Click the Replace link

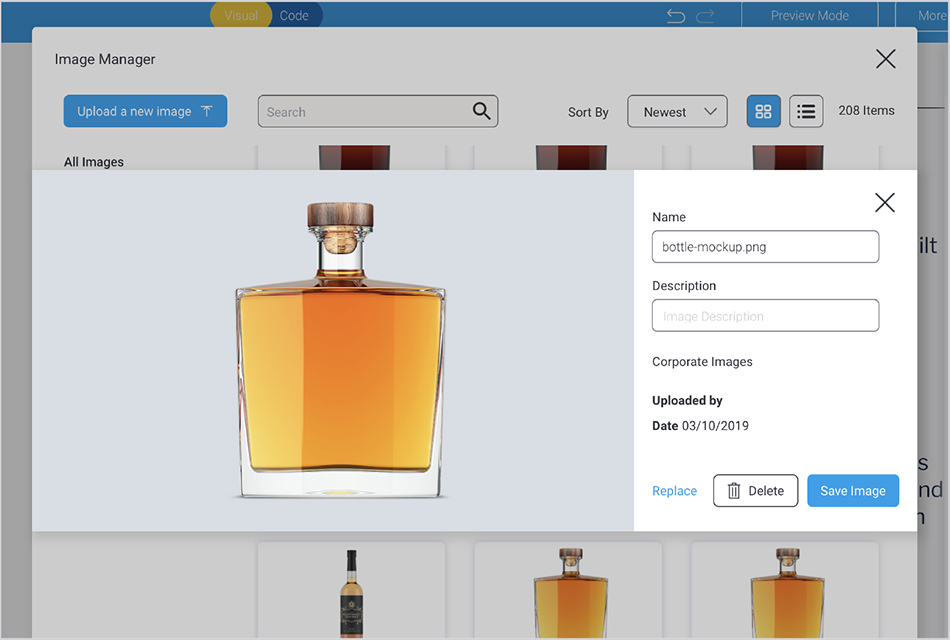674,491
